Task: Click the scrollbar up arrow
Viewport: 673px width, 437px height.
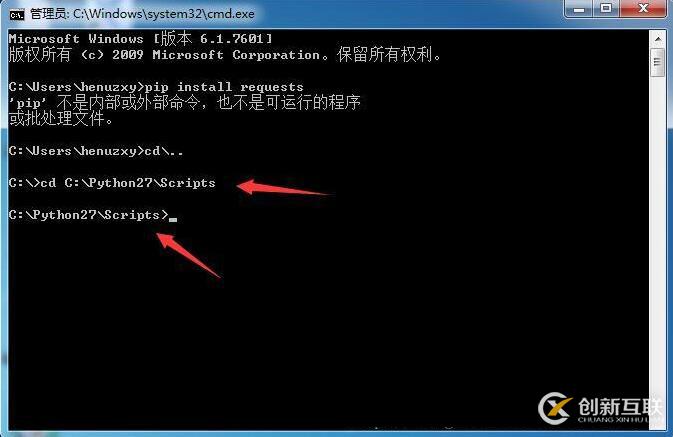Action: [x=658, y=39]
